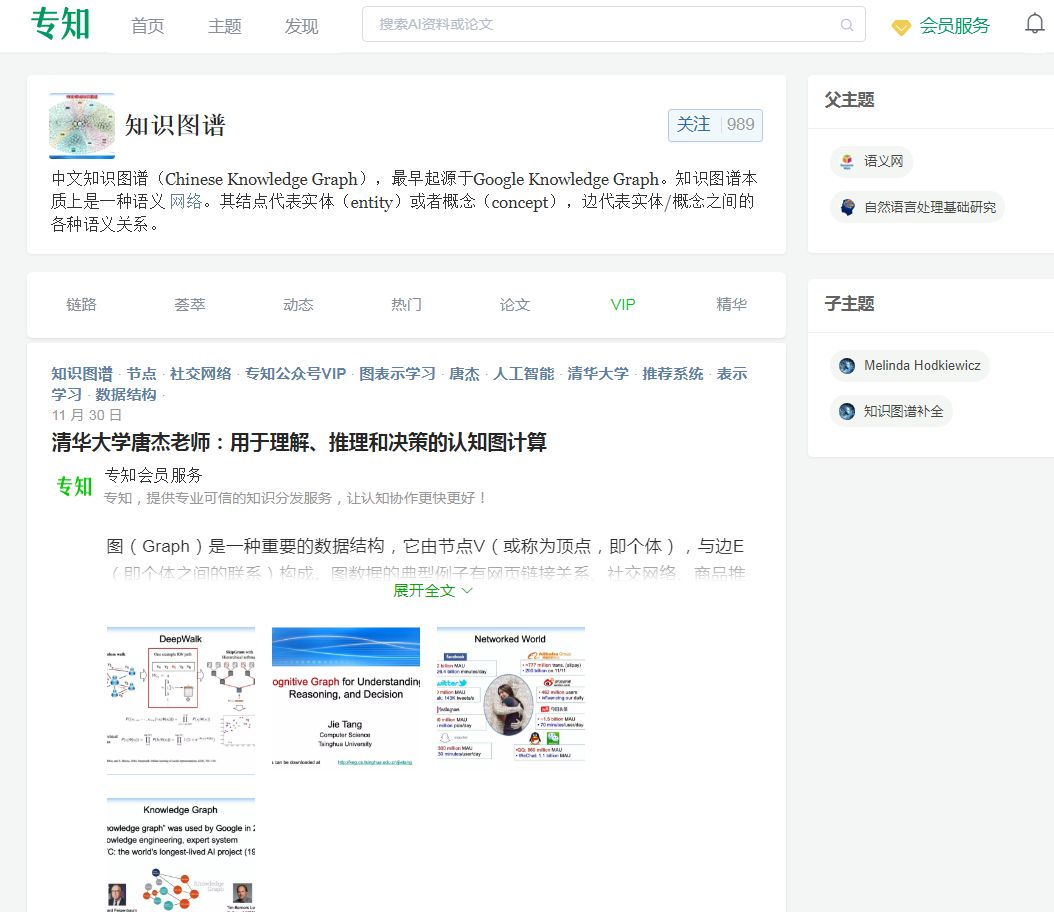Click the 专知会员服务 author name
The height and width of the screenshot is (912, 1054).
(153, 475)
